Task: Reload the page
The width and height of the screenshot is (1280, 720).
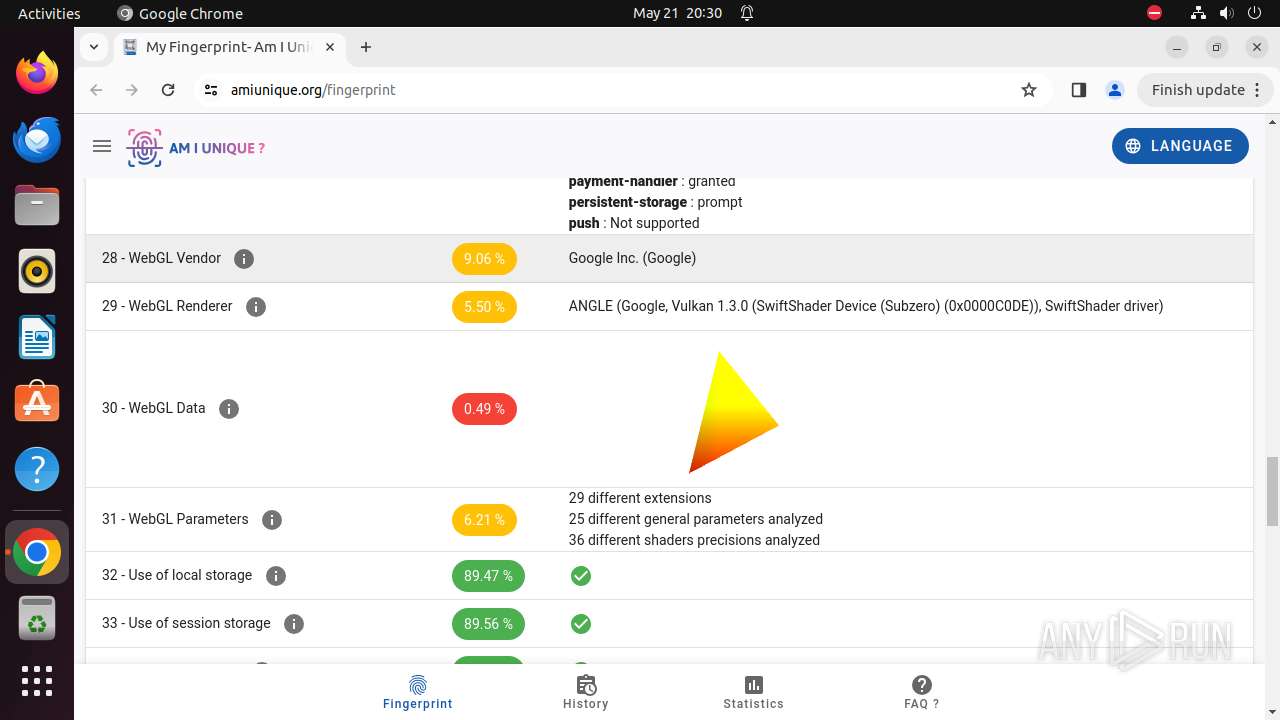Action: [x=168, y=90]
